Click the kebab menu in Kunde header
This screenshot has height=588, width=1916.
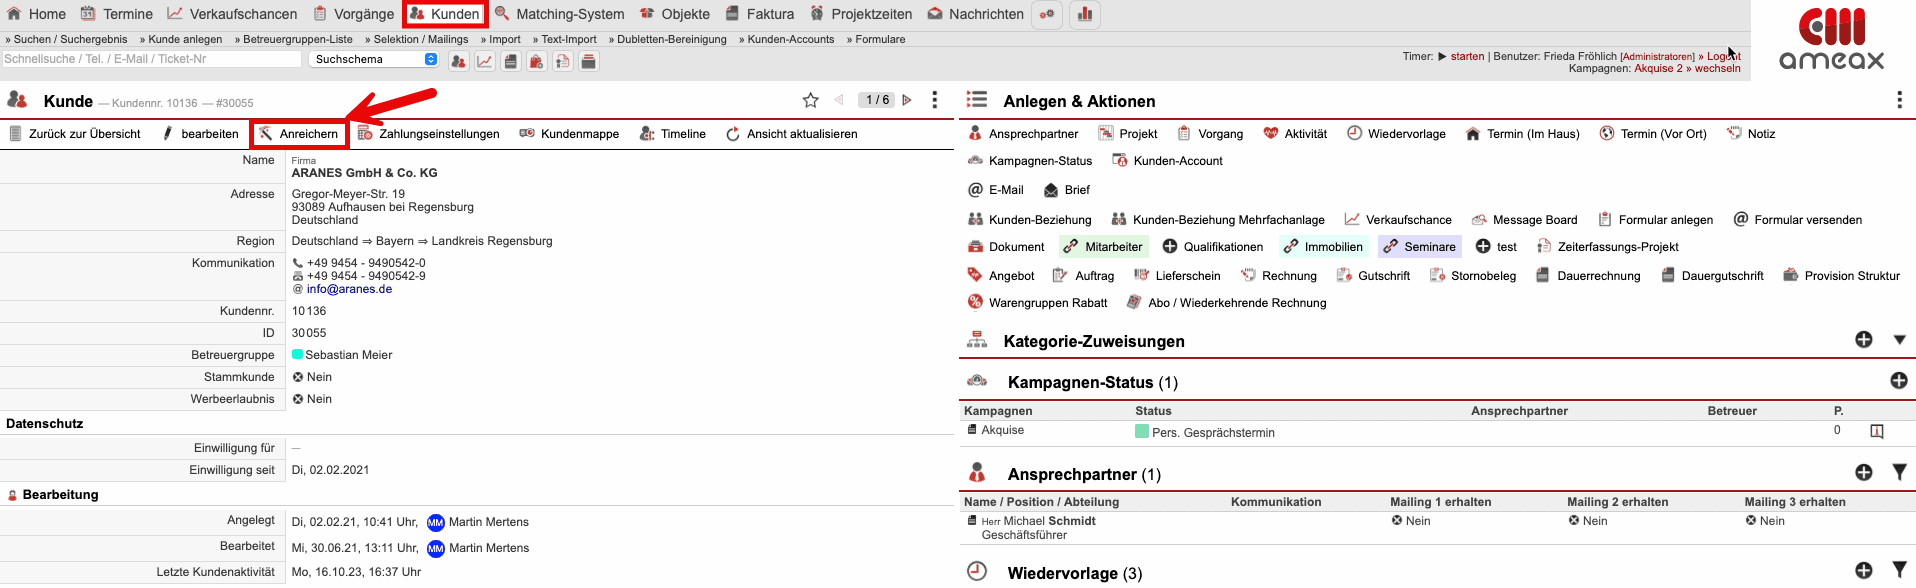pyautogui.click(x=934, y=100)
